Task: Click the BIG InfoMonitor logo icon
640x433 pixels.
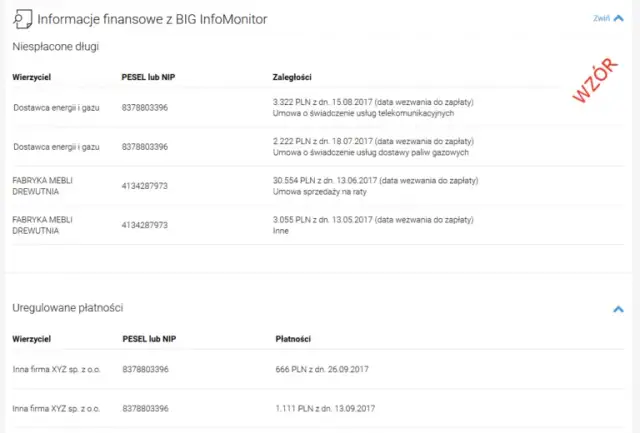Action: point(21,18)
